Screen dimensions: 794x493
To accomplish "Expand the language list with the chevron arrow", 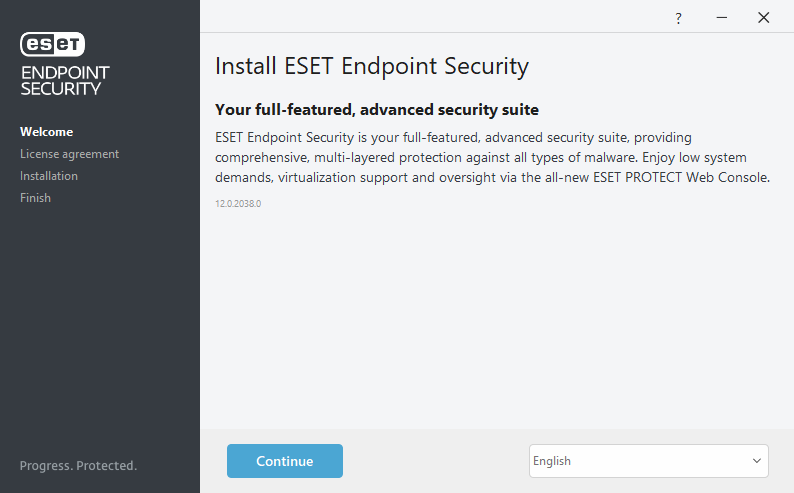I will (x=756, y=461).
